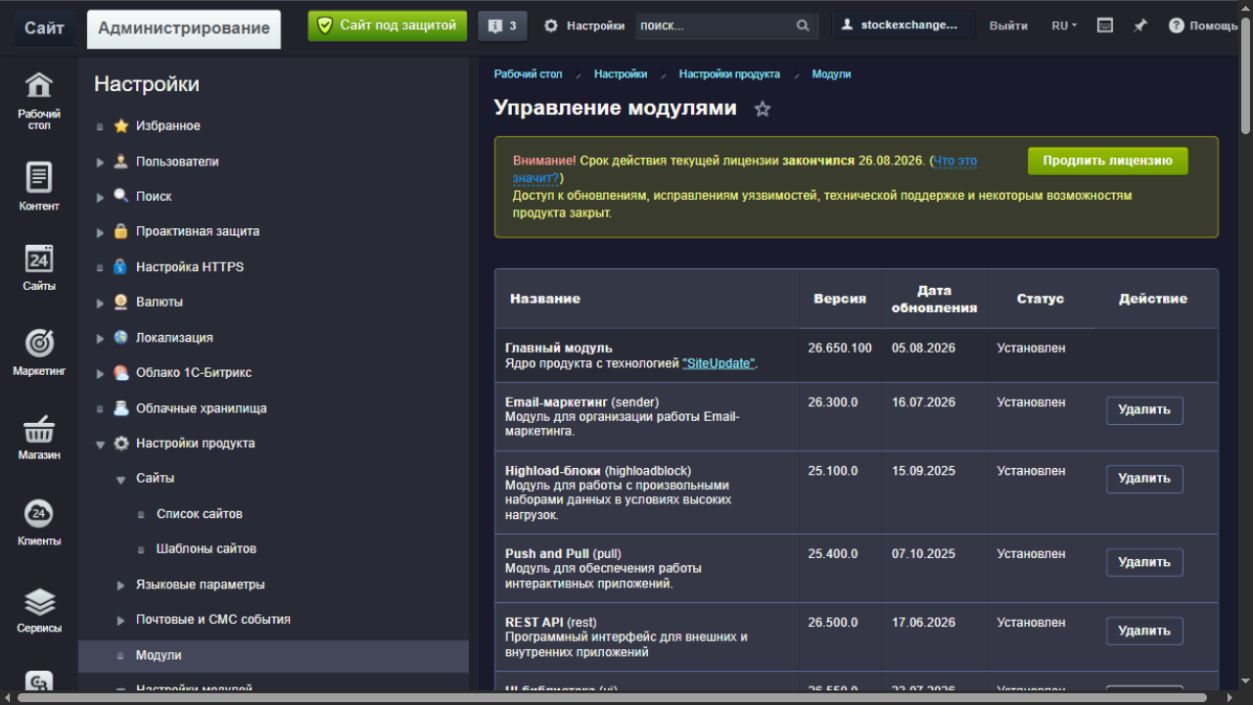Add page to favorites with star icon

[x=762, y=109]
